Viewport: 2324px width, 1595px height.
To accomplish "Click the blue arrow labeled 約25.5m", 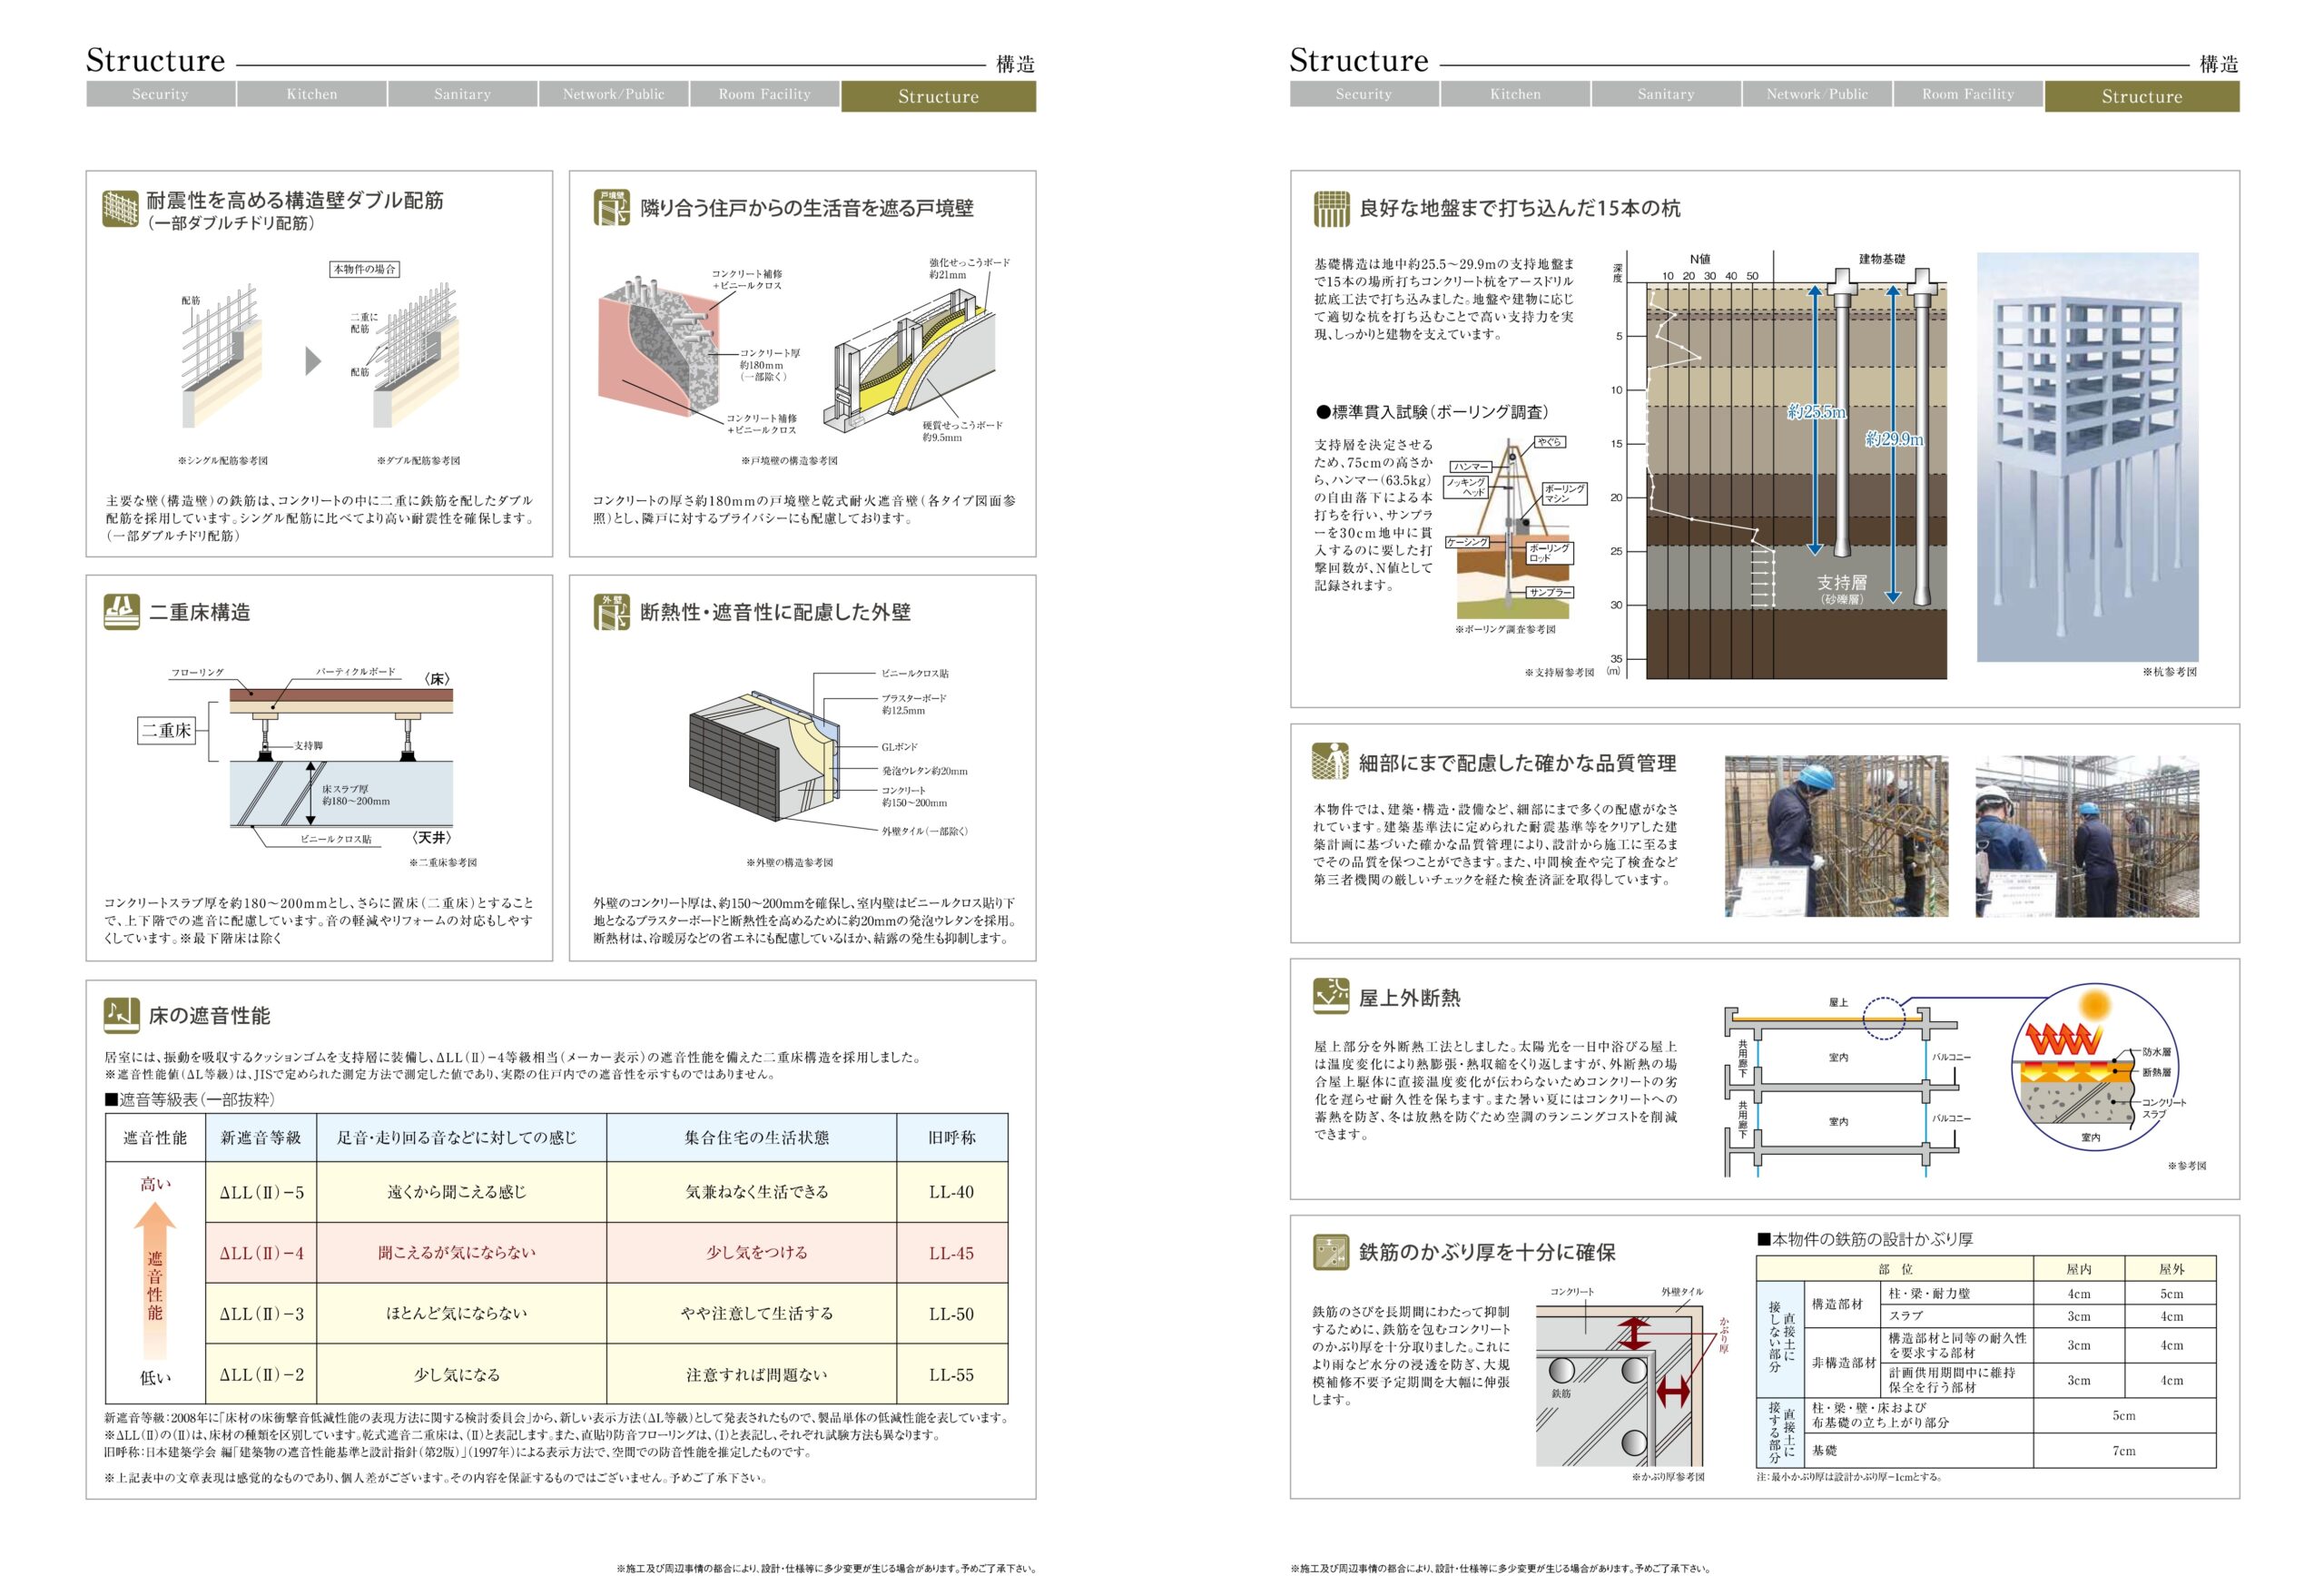I will click(x=1815, y=420).
